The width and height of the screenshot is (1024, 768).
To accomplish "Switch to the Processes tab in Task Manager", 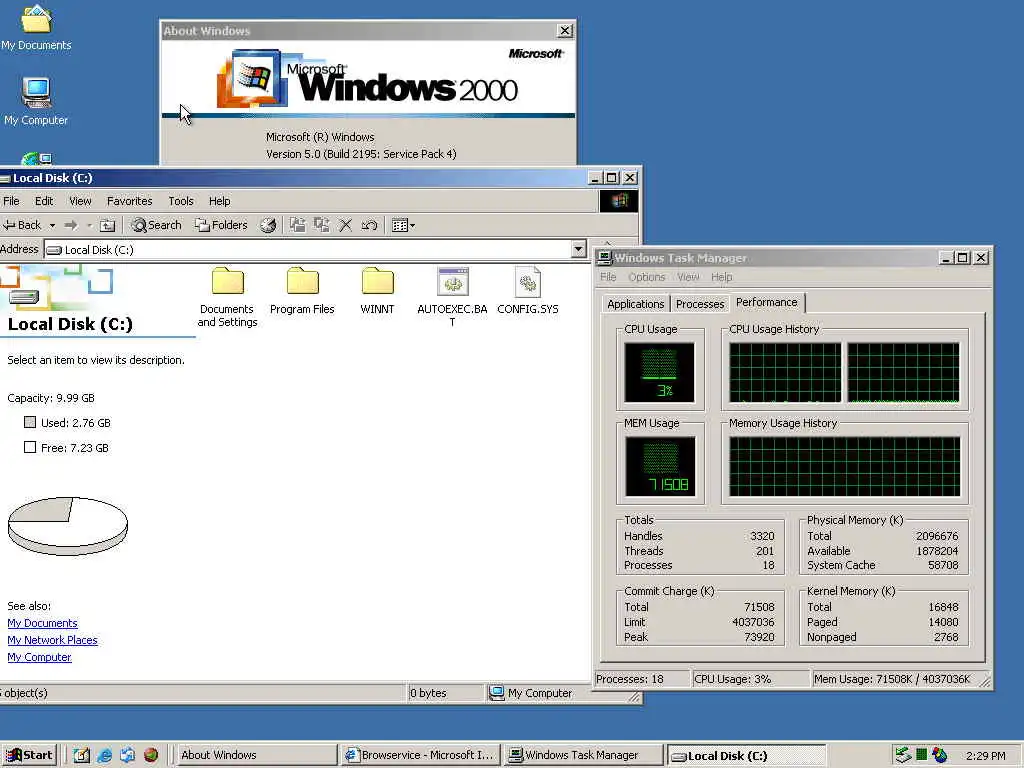I will point(699,304).
